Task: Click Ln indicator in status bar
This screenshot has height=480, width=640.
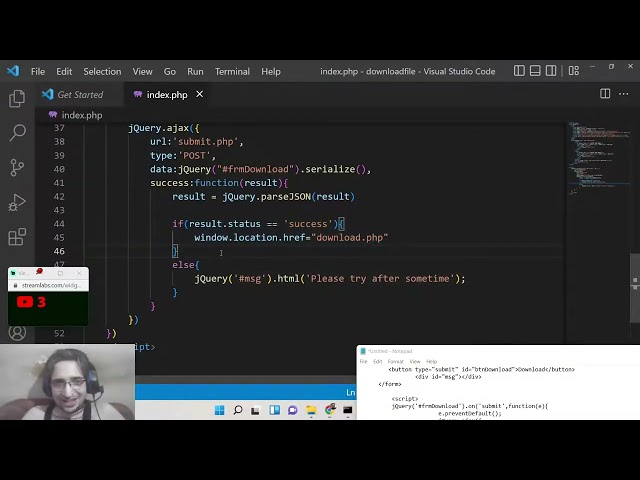Action: (x=350, y=392)
